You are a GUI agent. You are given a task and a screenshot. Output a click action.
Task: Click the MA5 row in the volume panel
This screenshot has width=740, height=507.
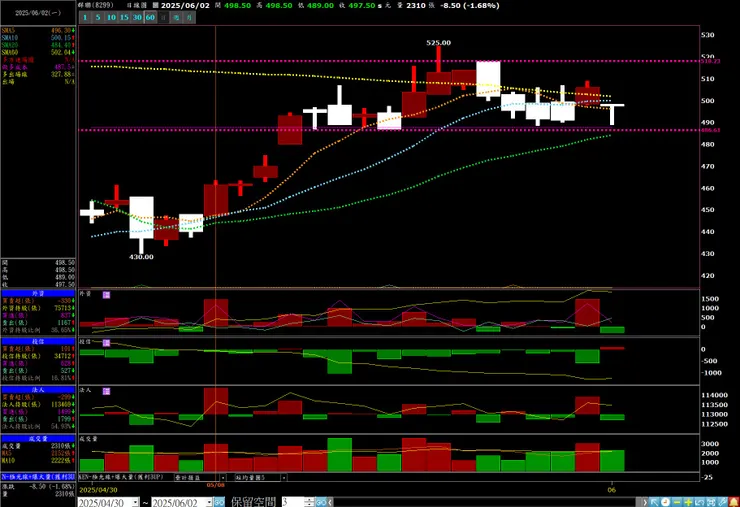pyautogui.click(x=38, y=453)
